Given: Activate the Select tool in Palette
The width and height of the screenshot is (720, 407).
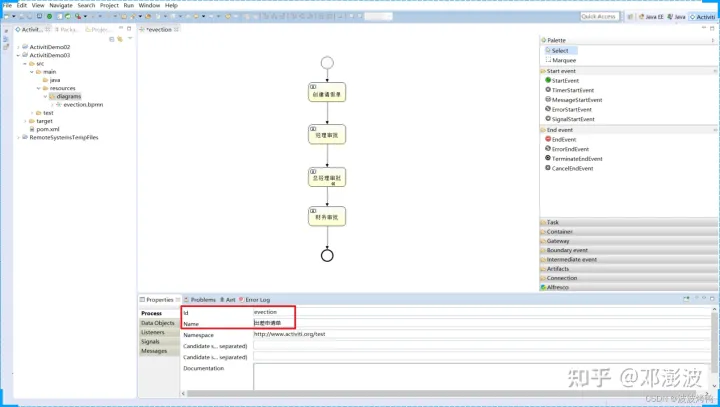Looking at the screenshot, I should click(x=561, y=51).
